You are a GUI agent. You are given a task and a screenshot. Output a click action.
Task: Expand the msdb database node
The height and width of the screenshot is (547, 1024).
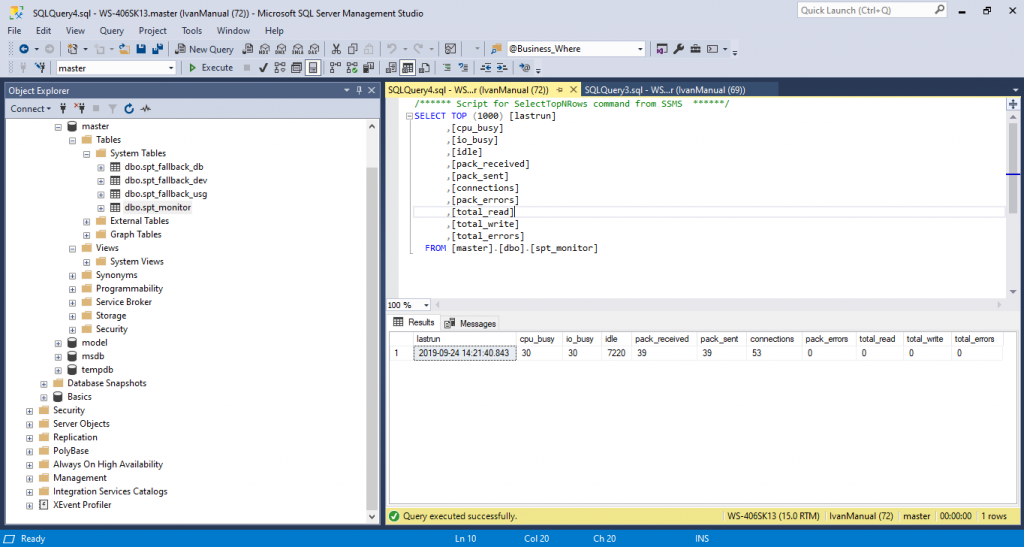pos(59,357)
